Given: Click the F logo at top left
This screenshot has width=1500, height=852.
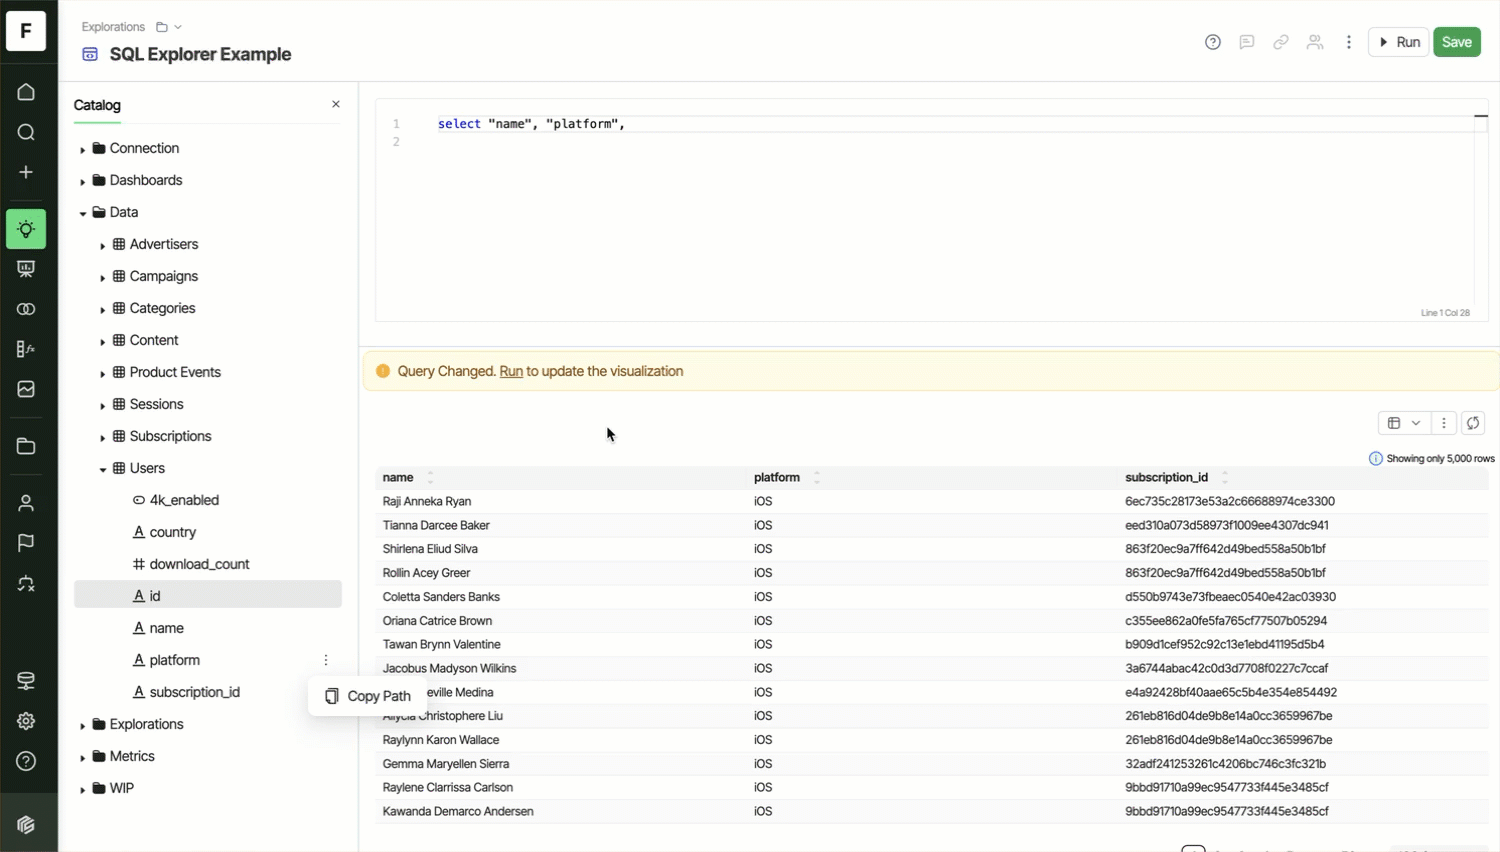Looking at the screenshot, I should point(26,31).
